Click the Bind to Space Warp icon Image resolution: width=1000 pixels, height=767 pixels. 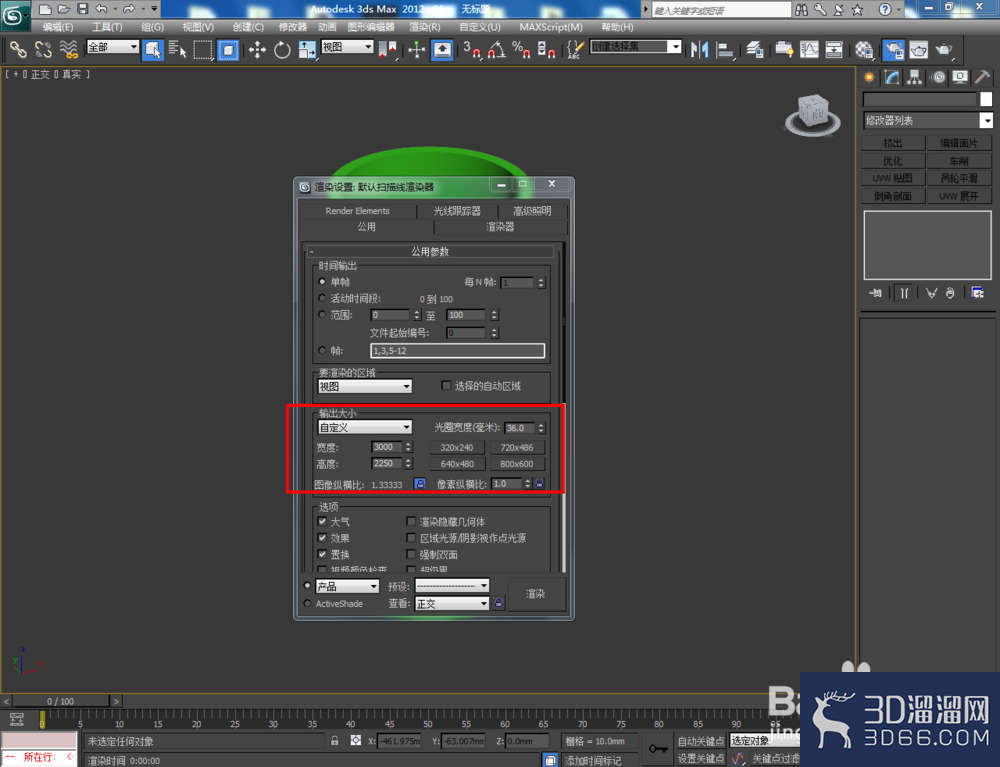[x=68, y=49]
